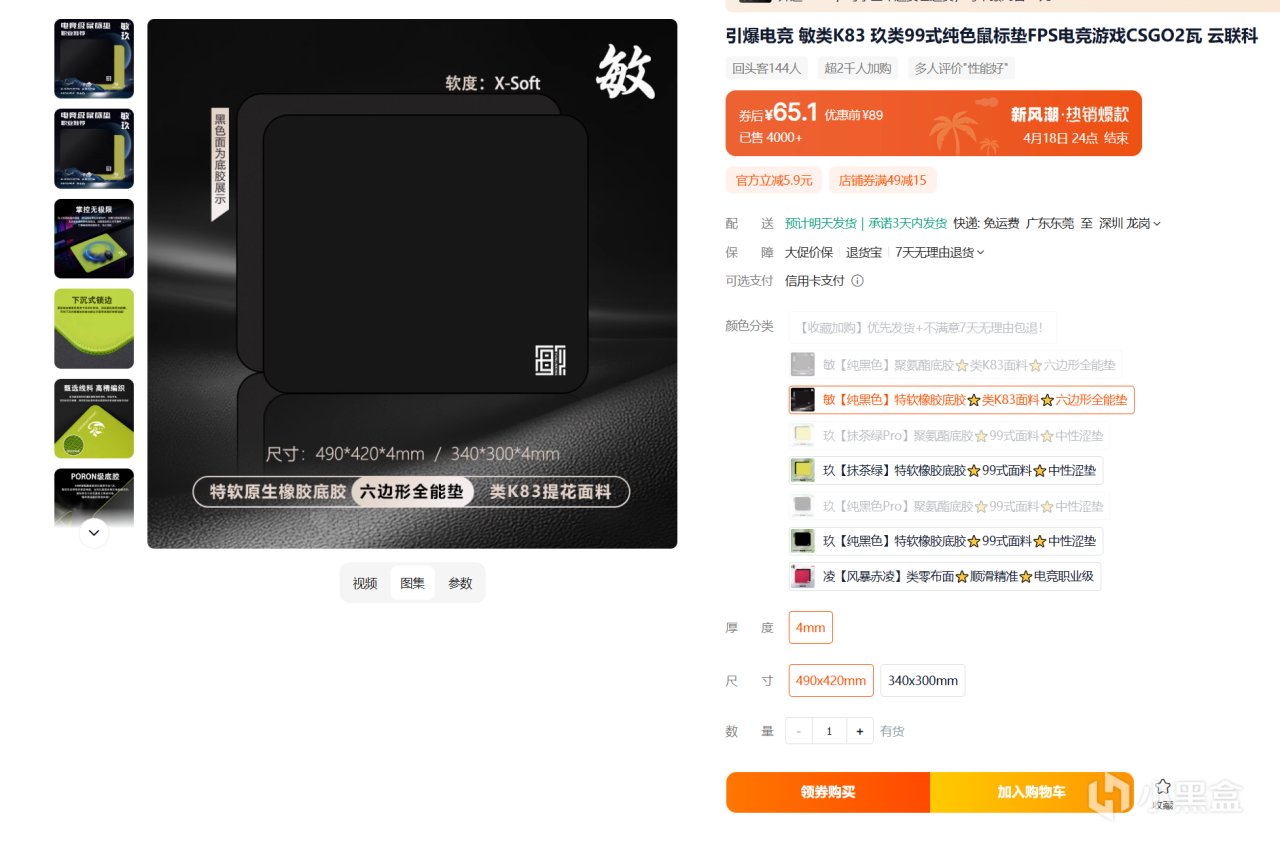Switch to the 参数 tab
Screen dimensions: 1280x842
(460, 583)
